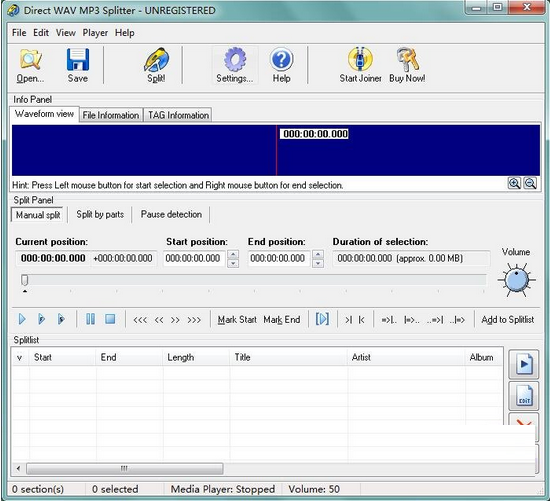Play the selection with bracketed play icon
The width and height of the screenshot is (550, 501).
tap(322, 319)
